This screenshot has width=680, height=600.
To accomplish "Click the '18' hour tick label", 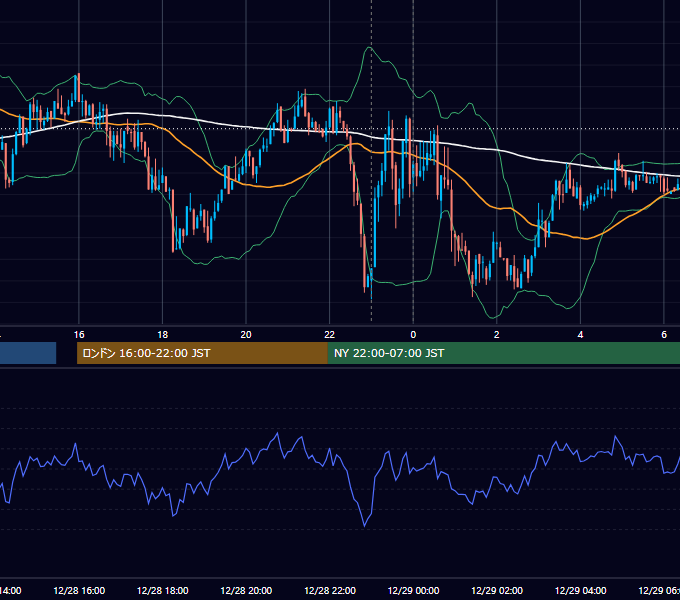I will tap(163, 335).
